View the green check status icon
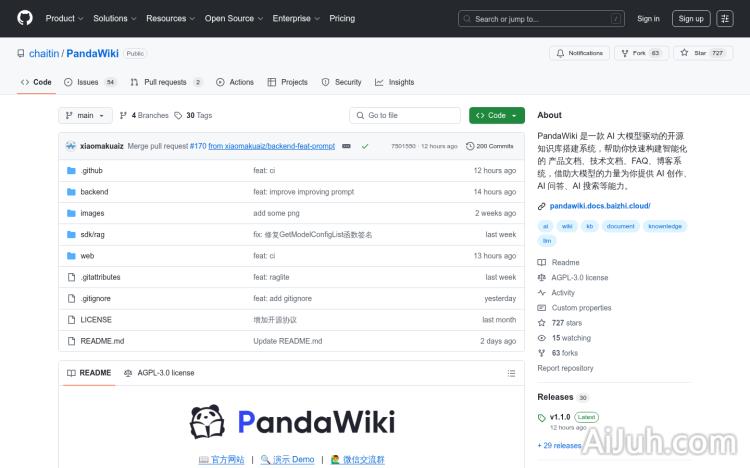750x468 pixels. 365,146
